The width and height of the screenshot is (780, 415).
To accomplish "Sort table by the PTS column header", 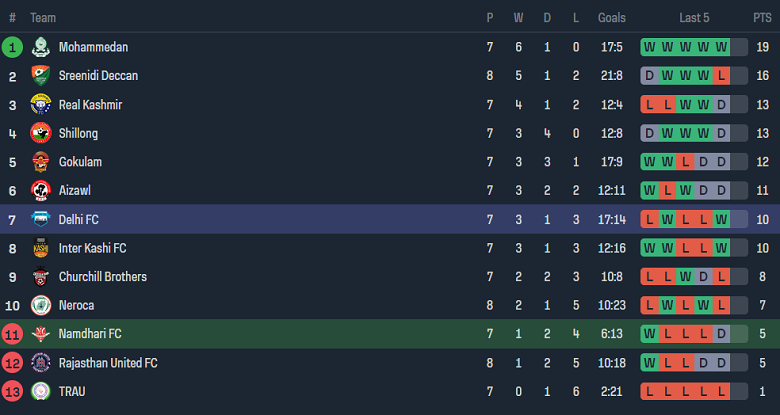I will [762, 18].
